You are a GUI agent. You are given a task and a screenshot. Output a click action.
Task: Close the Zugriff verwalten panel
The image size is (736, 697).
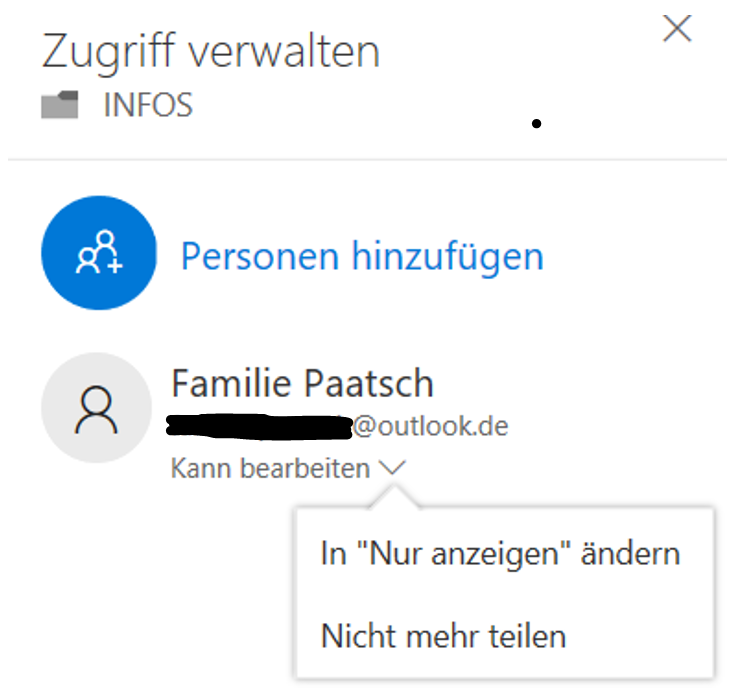coord(677,28)
